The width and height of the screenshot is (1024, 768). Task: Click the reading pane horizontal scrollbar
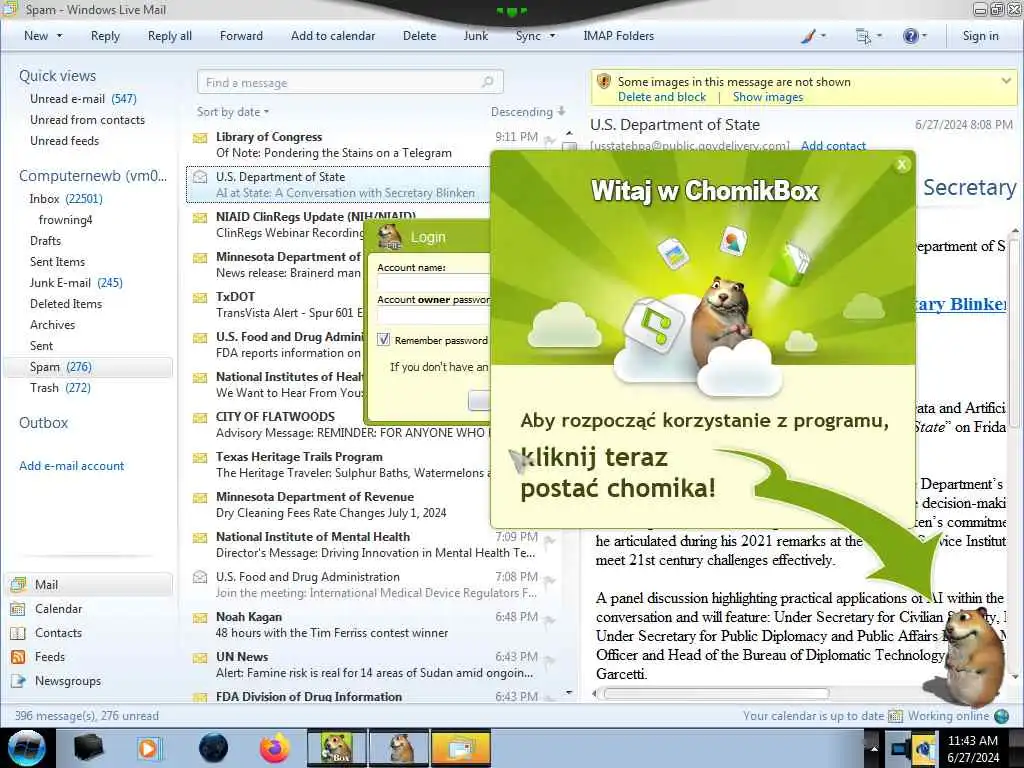(716, 694)
